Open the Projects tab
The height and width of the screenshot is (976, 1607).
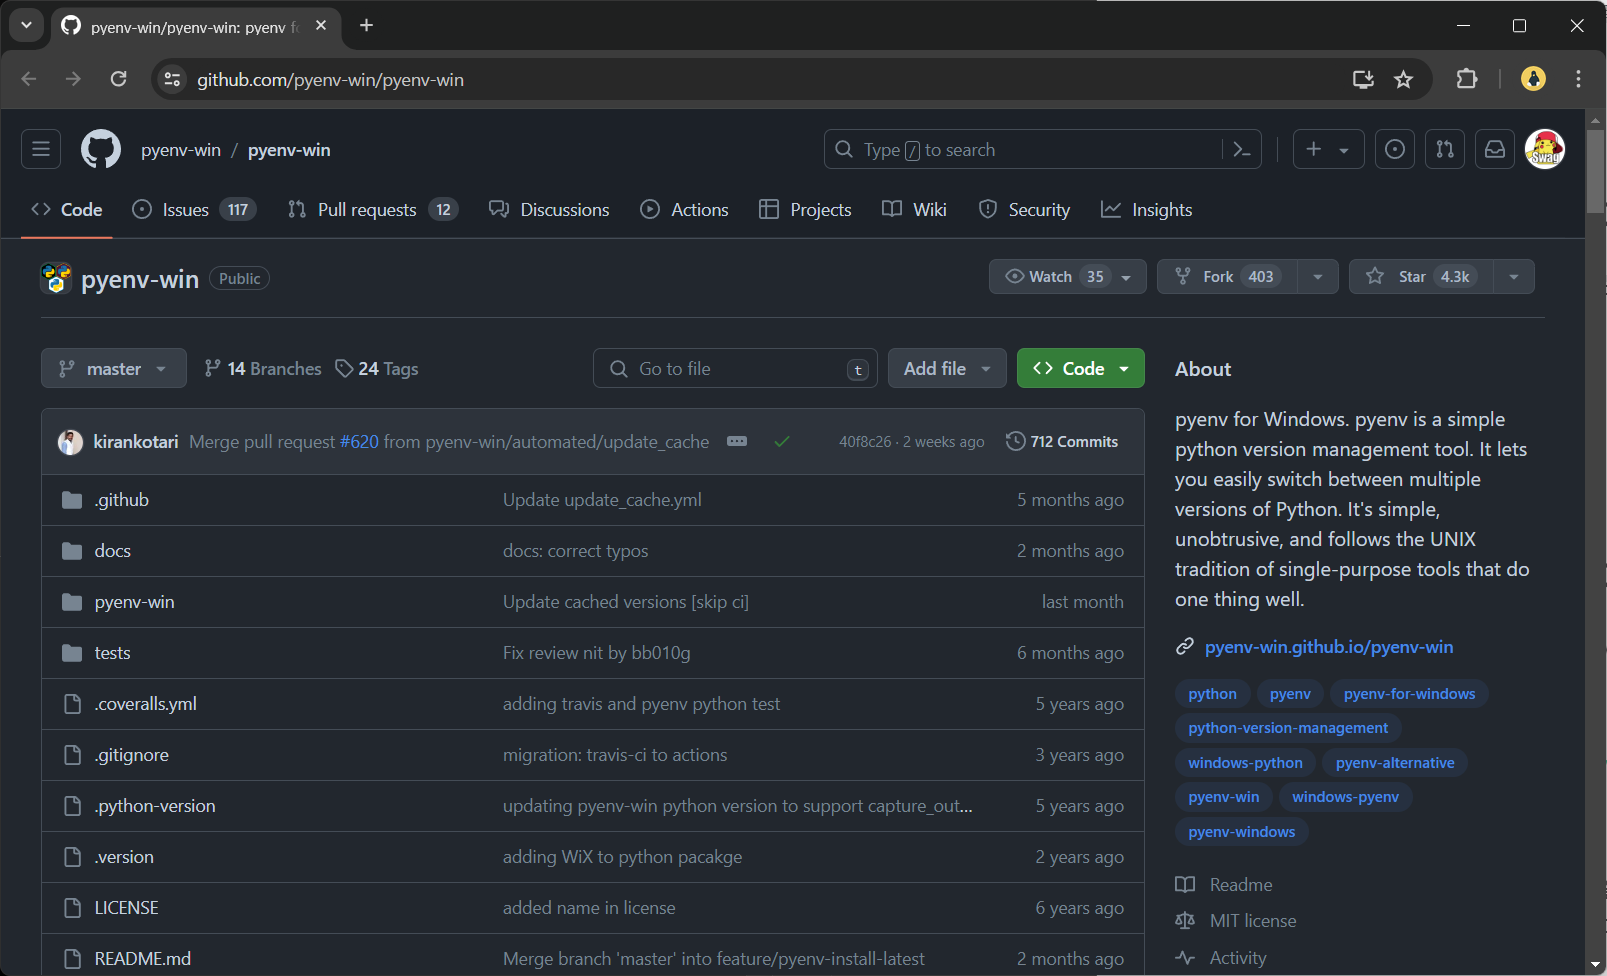[x=805, y=209]
